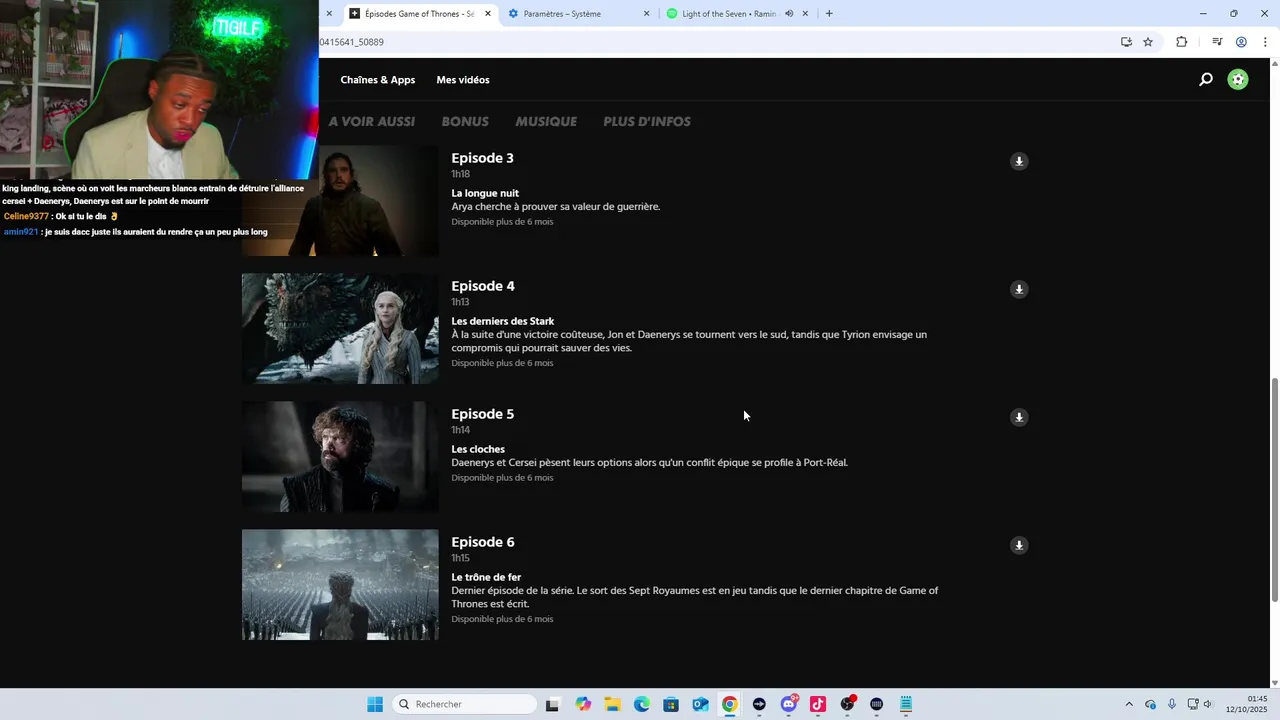Open the PLUS D'INFOS section tab
The height and width of the screenshot is (720, 1280).
[x=647, y=121]
